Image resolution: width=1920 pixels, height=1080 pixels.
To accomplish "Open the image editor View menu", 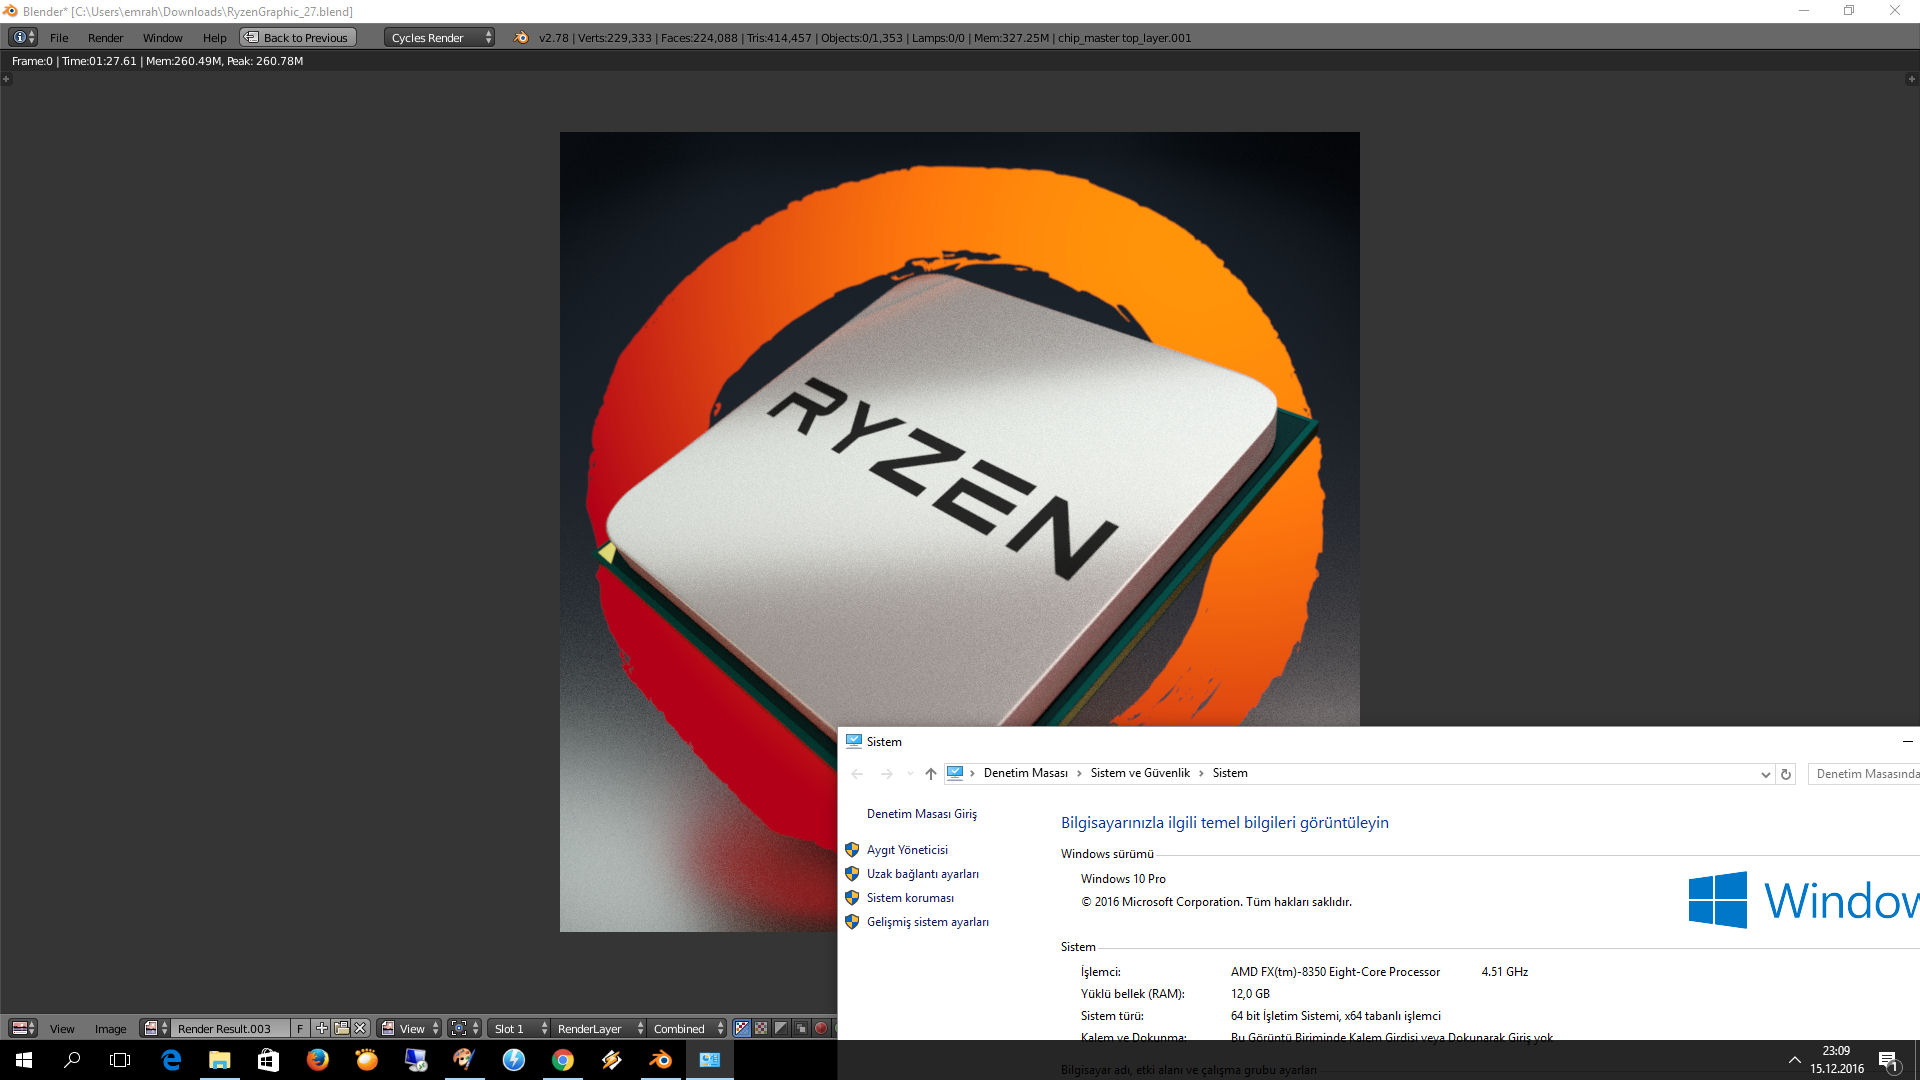I will [62, 1029].
